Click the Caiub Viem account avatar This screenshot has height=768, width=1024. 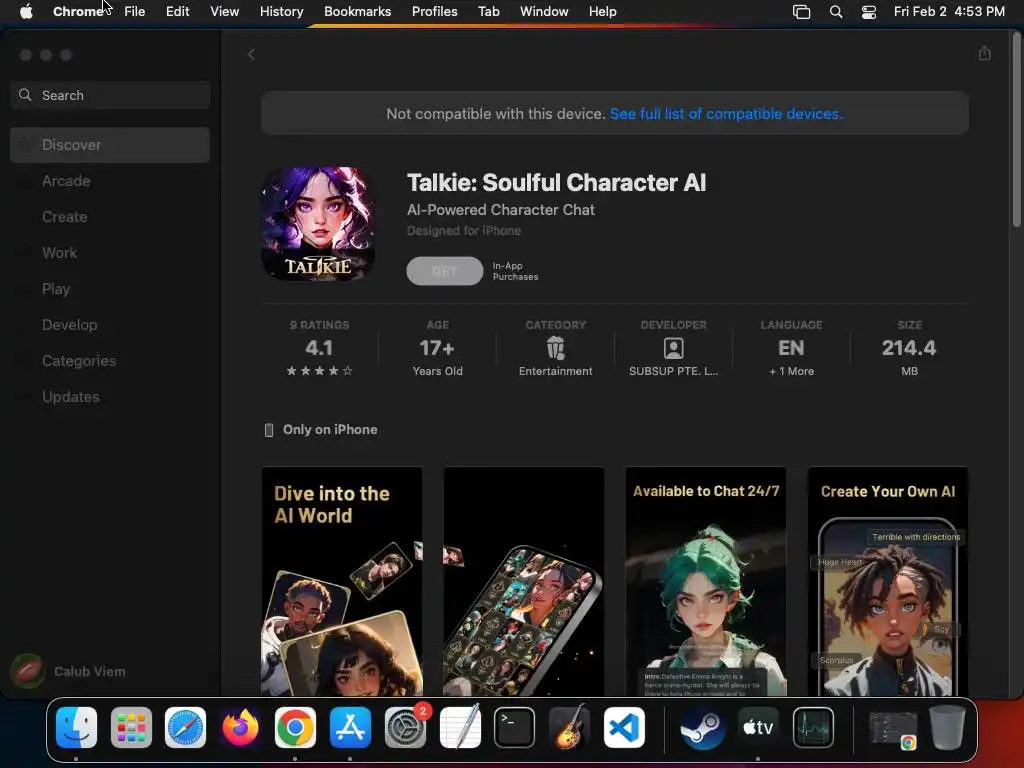(x=27, y=671)
